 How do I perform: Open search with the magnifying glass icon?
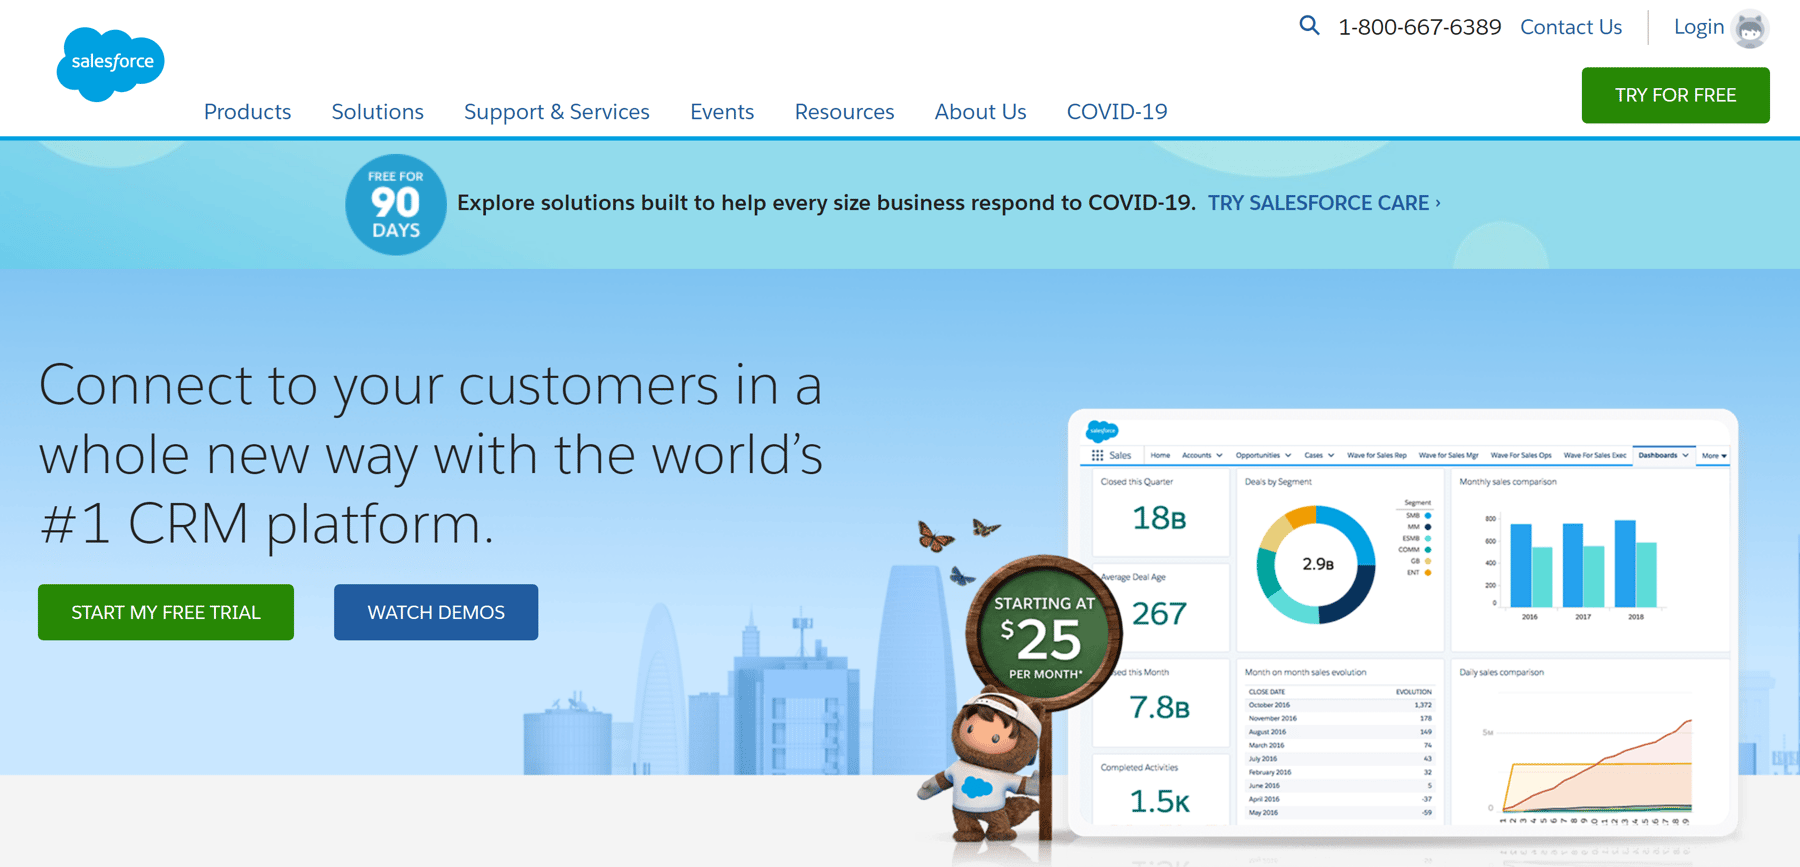coord(1309,26)
